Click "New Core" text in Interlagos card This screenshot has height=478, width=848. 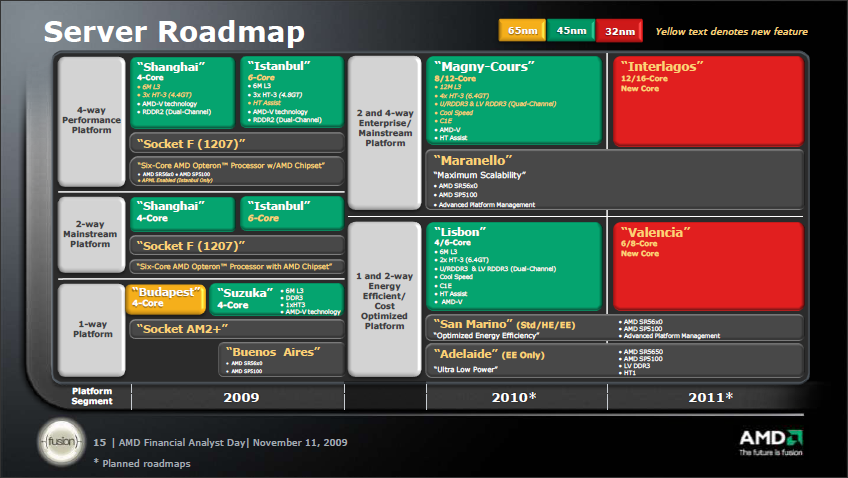coord(640,89)
